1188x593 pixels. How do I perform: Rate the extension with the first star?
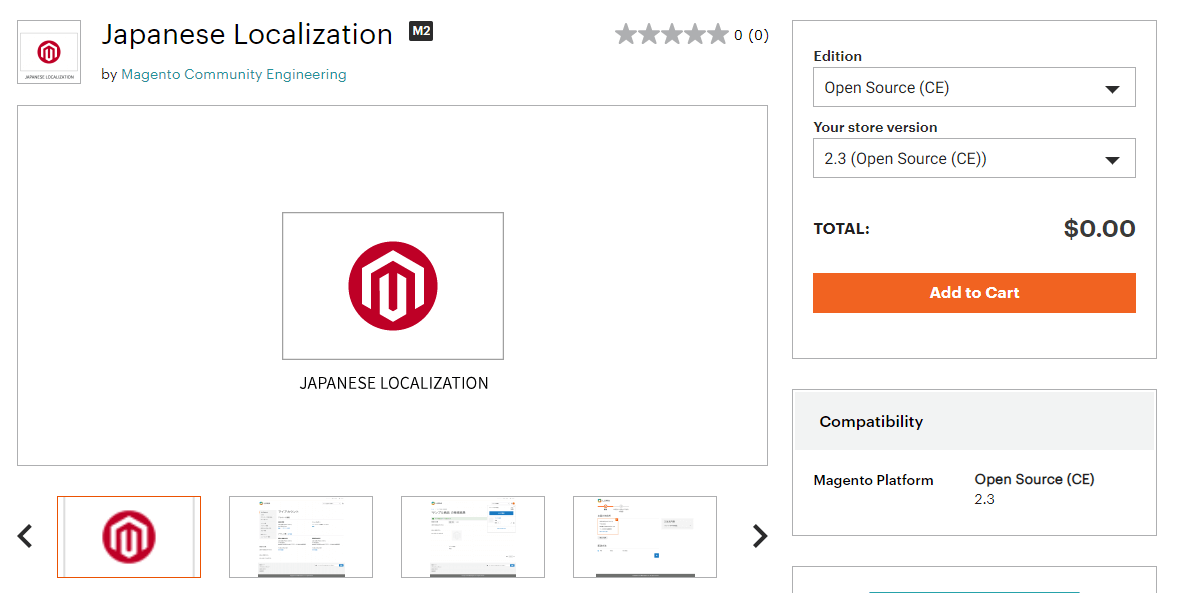click(626, 33)
